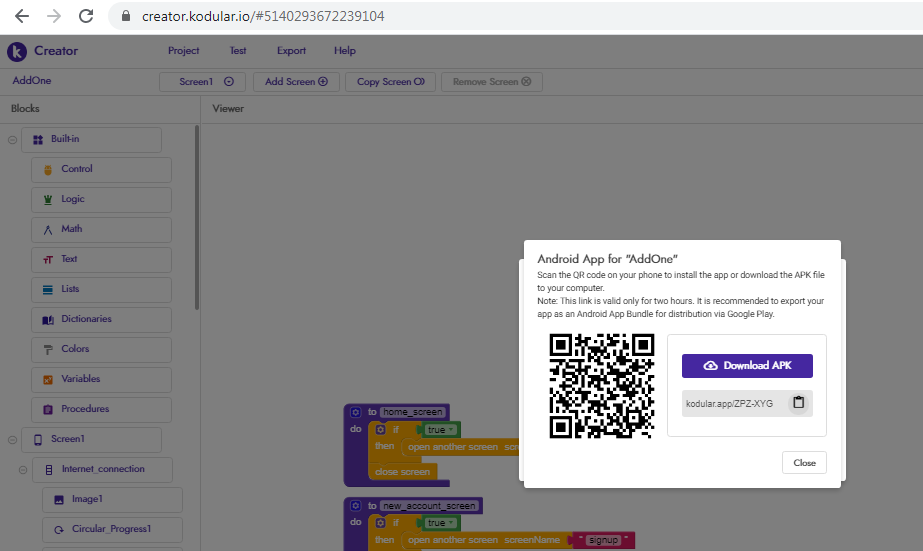Click the Kodular Creator logo icon

coord(17,52)
